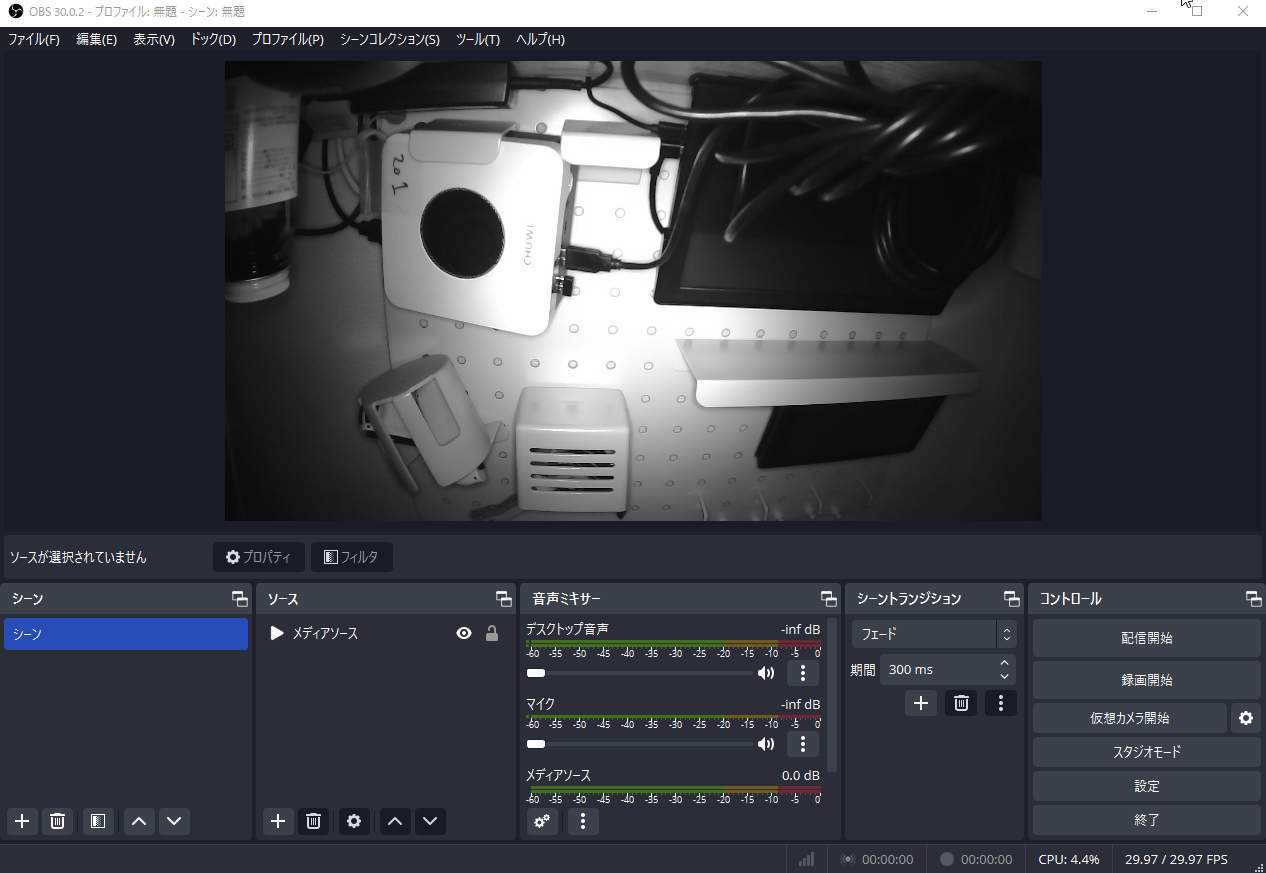This screenshot has height=873, width=1266.
Task: Mute デスクトップ音声 speaker icon
Action: pos(766,673)
